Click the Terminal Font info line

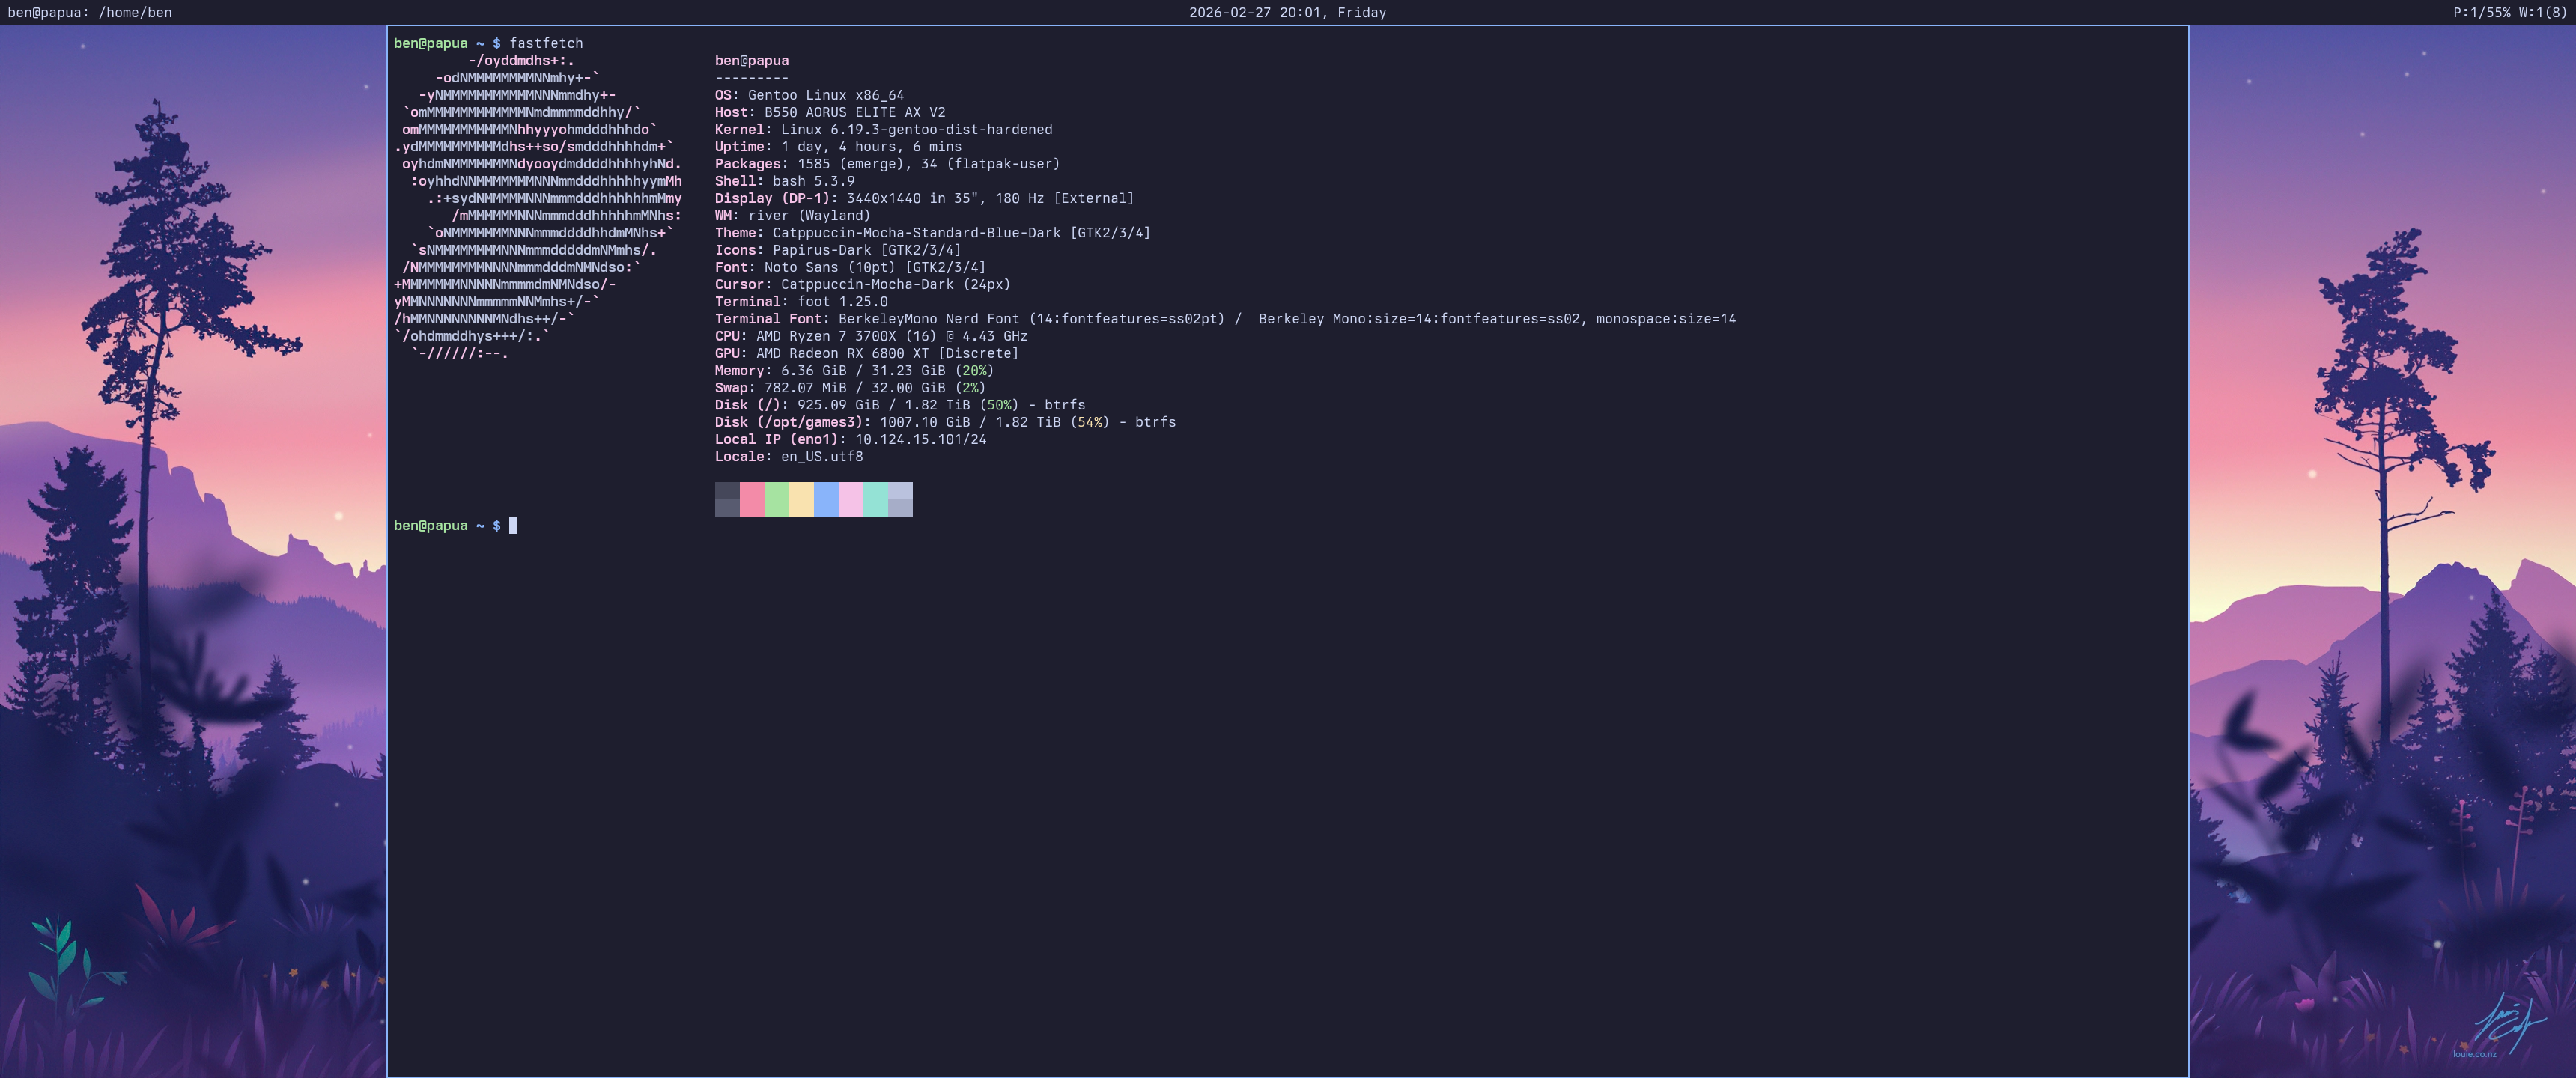pyautogui.click(x=1224, y=319)
